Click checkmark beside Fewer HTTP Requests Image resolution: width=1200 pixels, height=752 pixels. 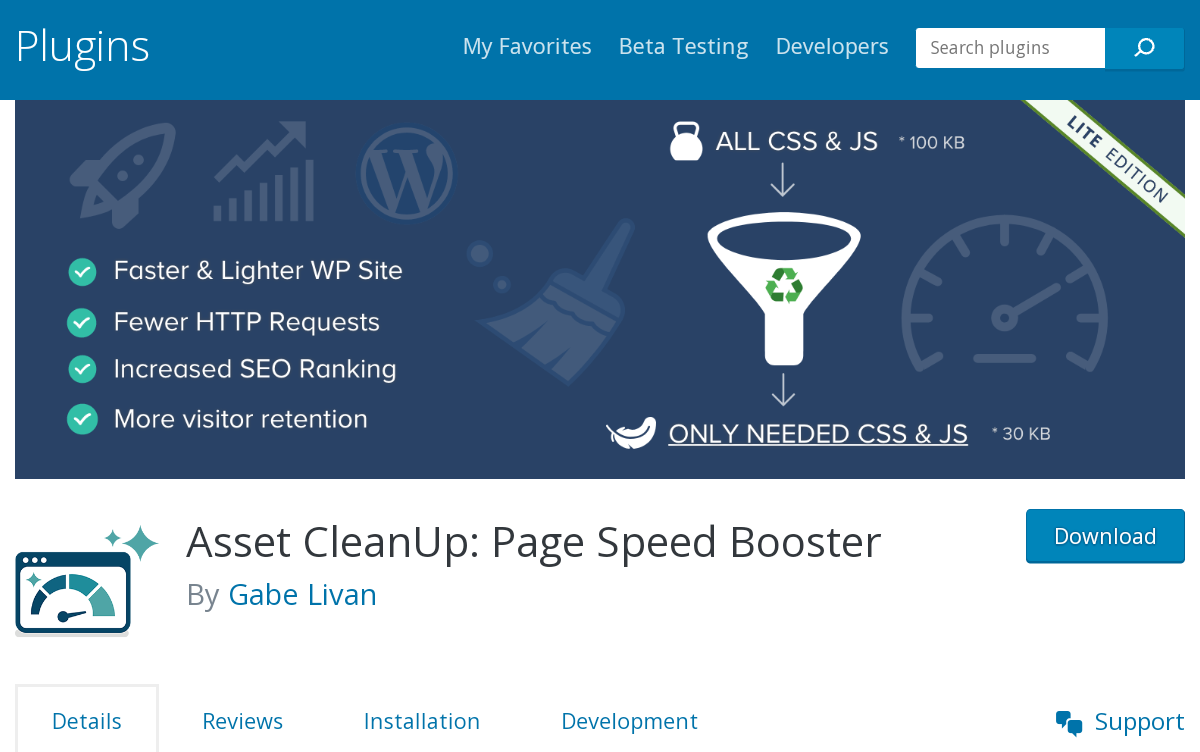(x=81, y=322)
